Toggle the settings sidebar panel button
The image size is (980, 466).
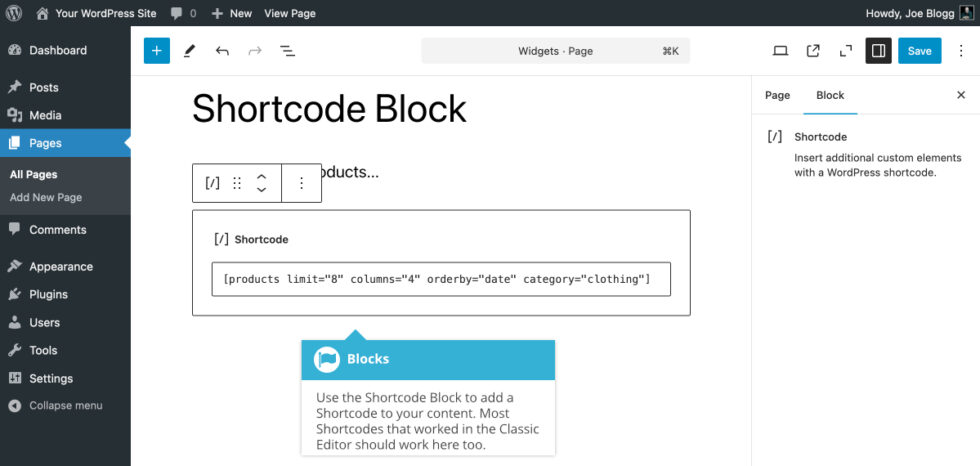tap(878, 51)
